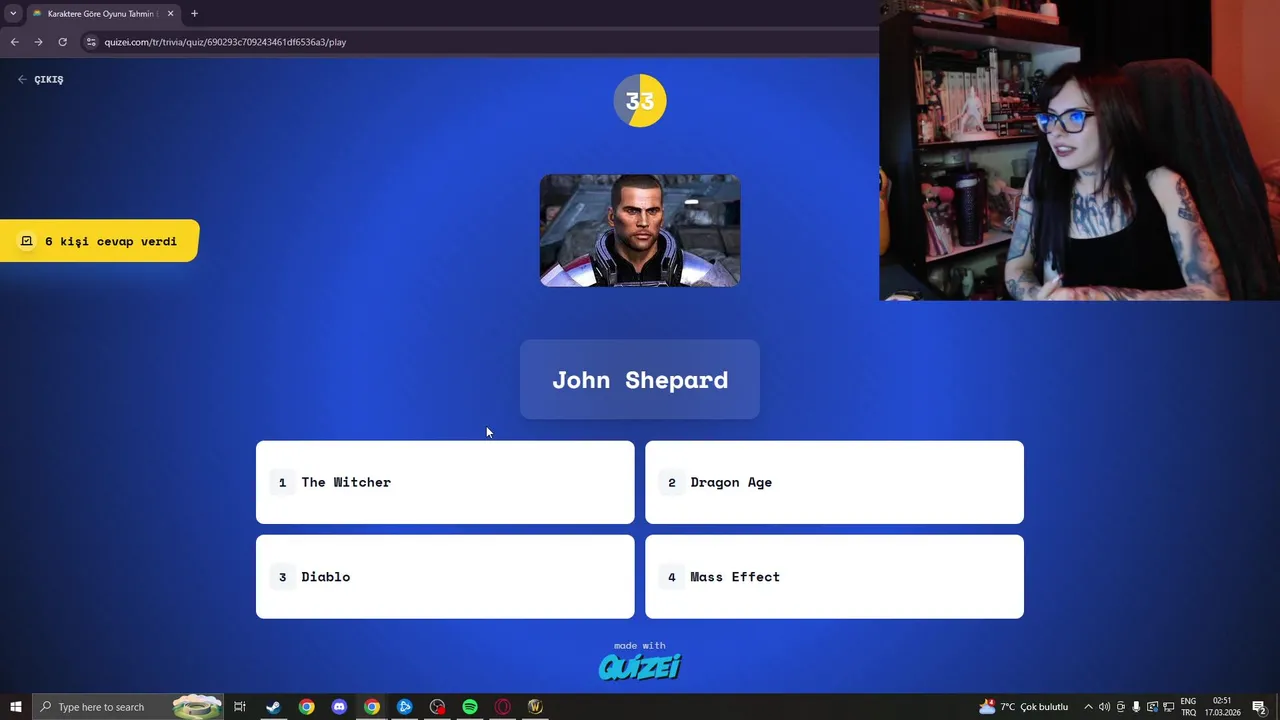Screen dimensions: 1280x720
Task: Open the volume speaker tray icon
Action: pos(1104,707)
